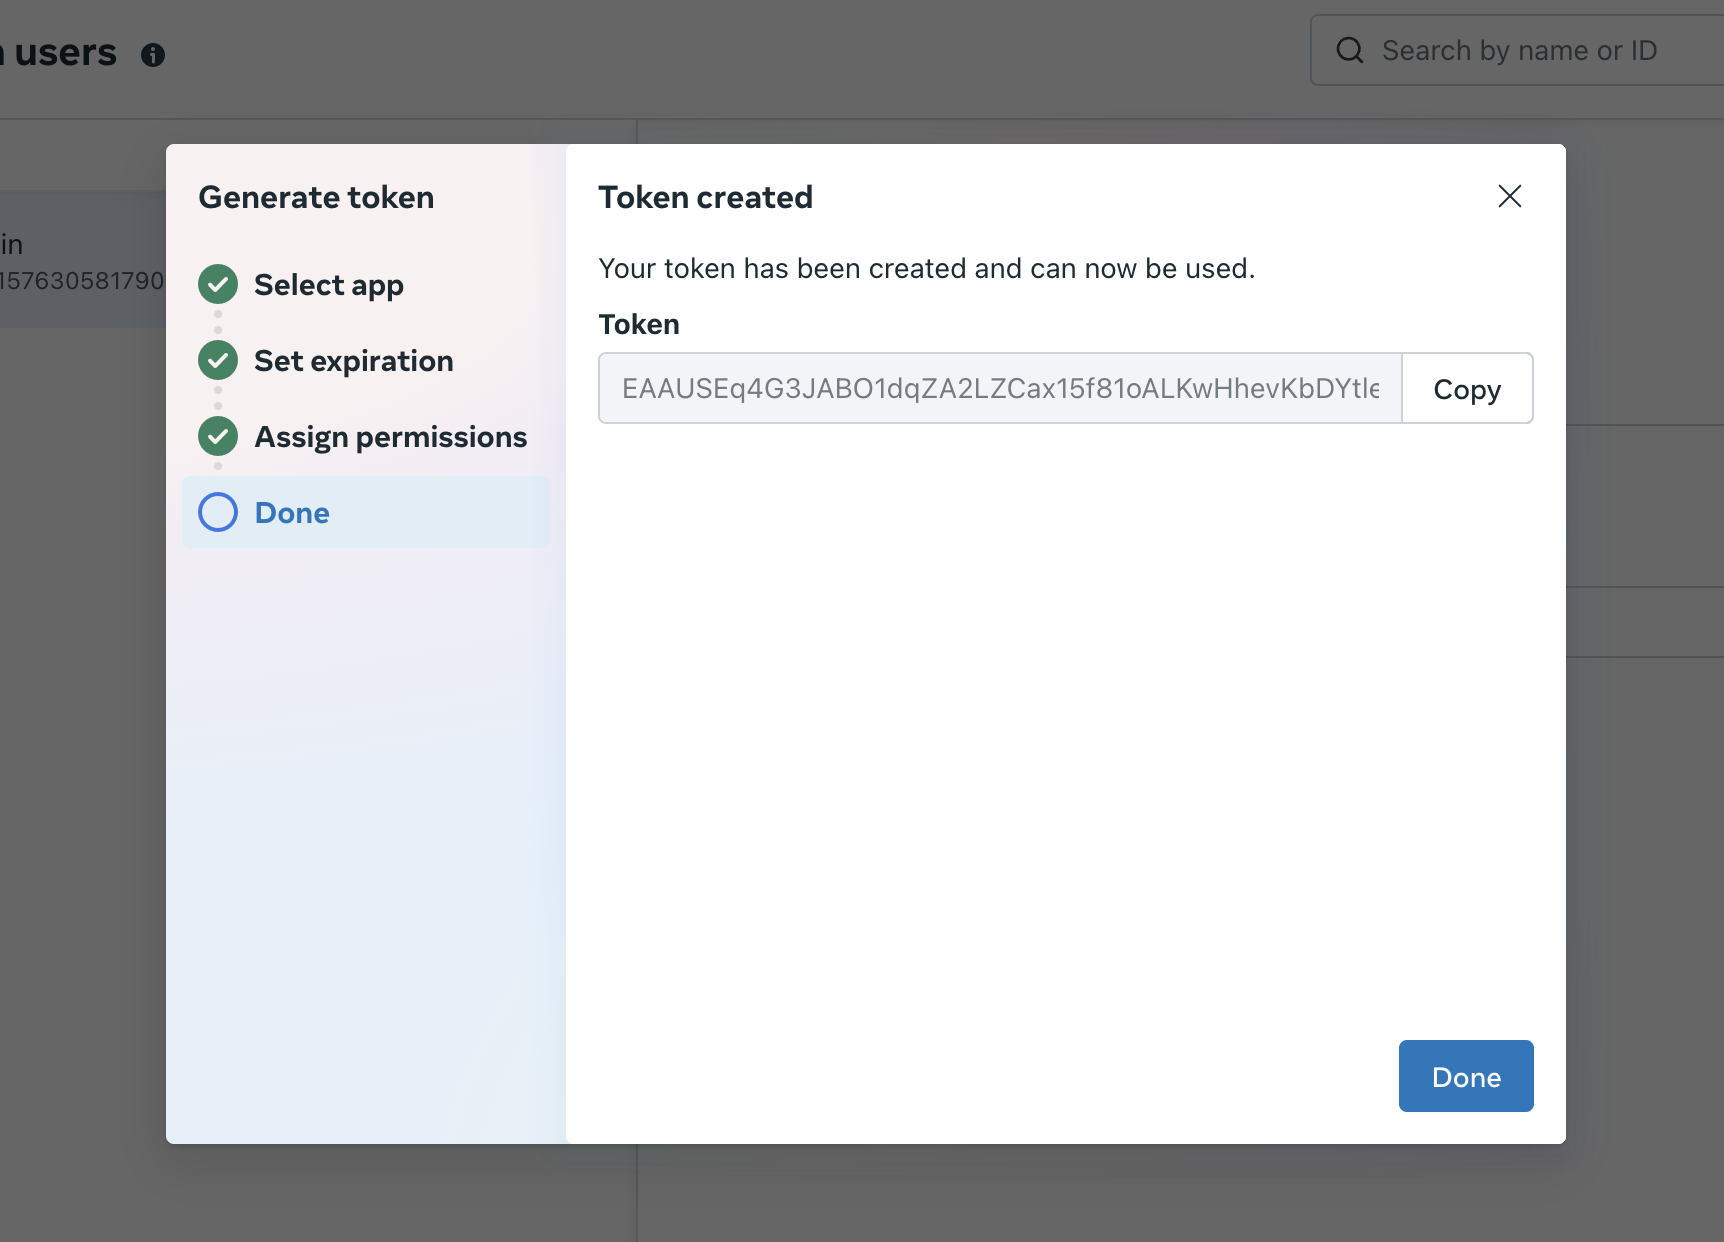Click the Generate token sidebar title
Viewport: 1724px width, 1242px height.
click(316, 197)
